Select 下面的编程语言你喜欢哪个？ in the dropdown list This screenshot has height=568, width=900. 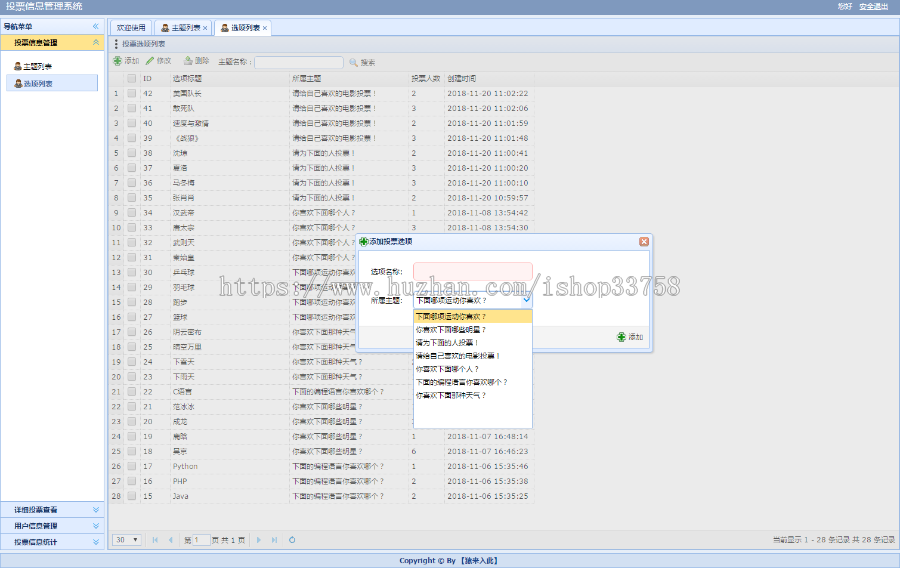473,383
